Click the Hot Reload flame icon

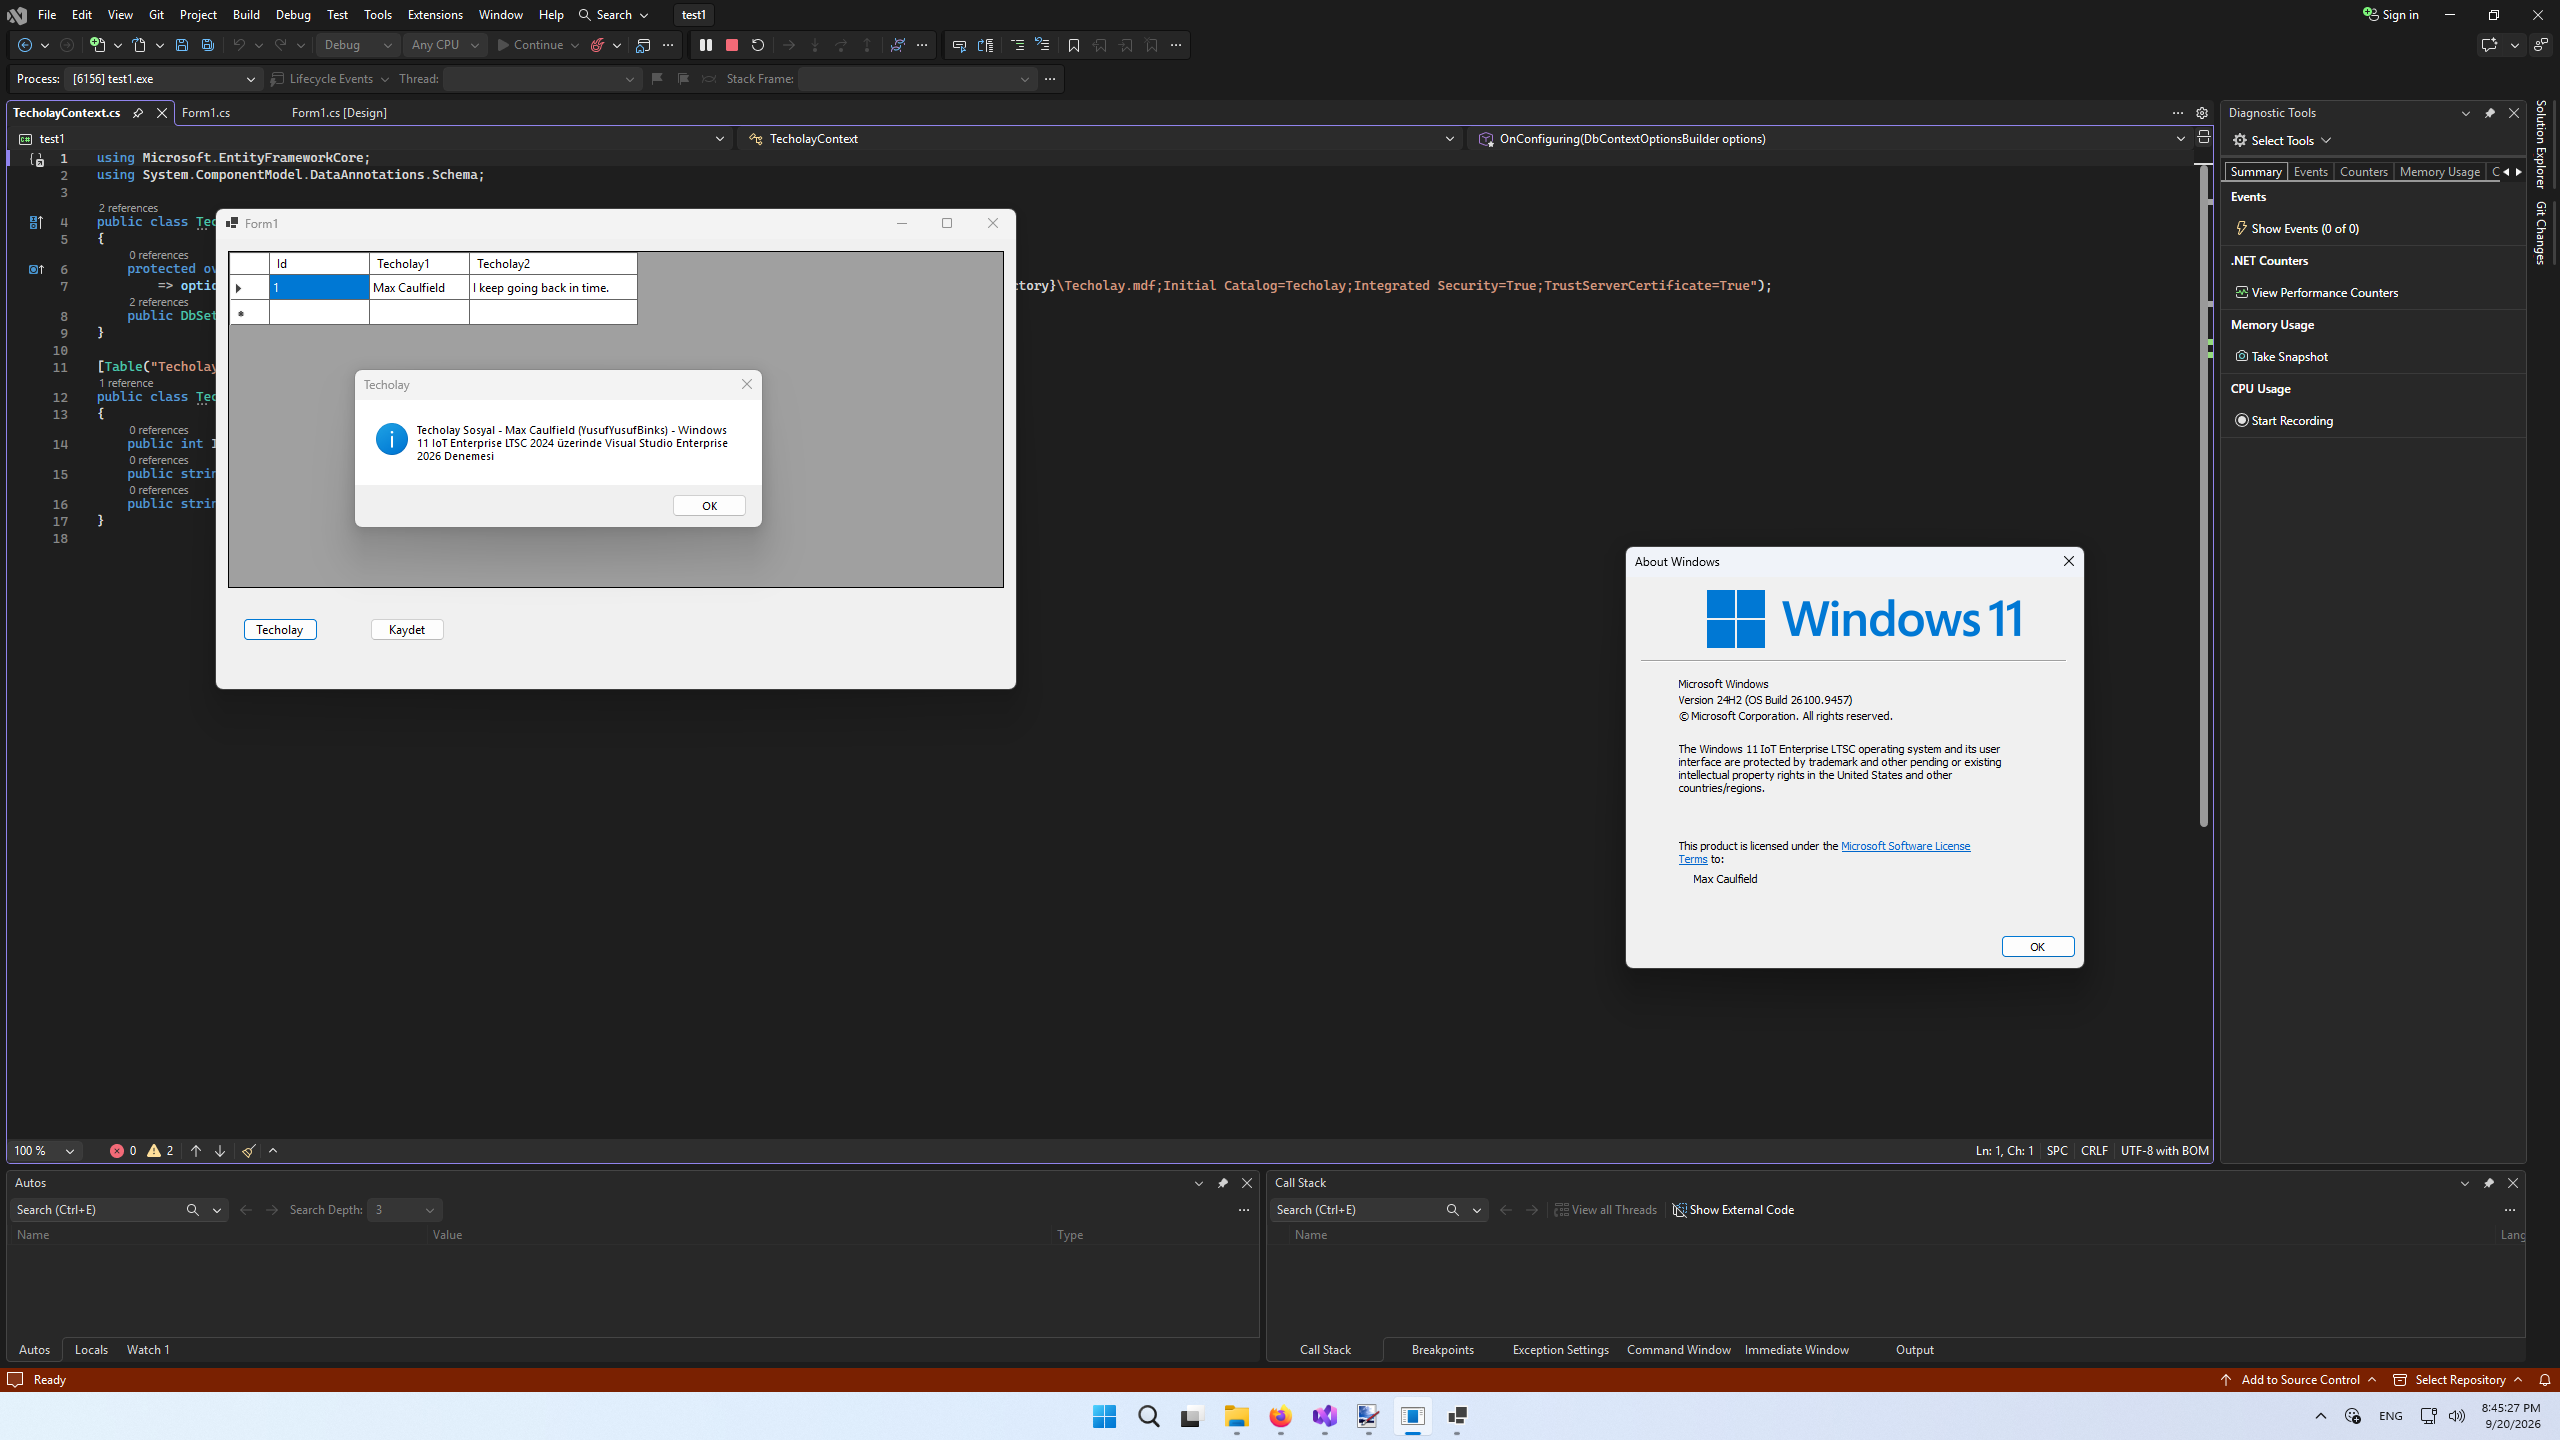coord(598,45)
